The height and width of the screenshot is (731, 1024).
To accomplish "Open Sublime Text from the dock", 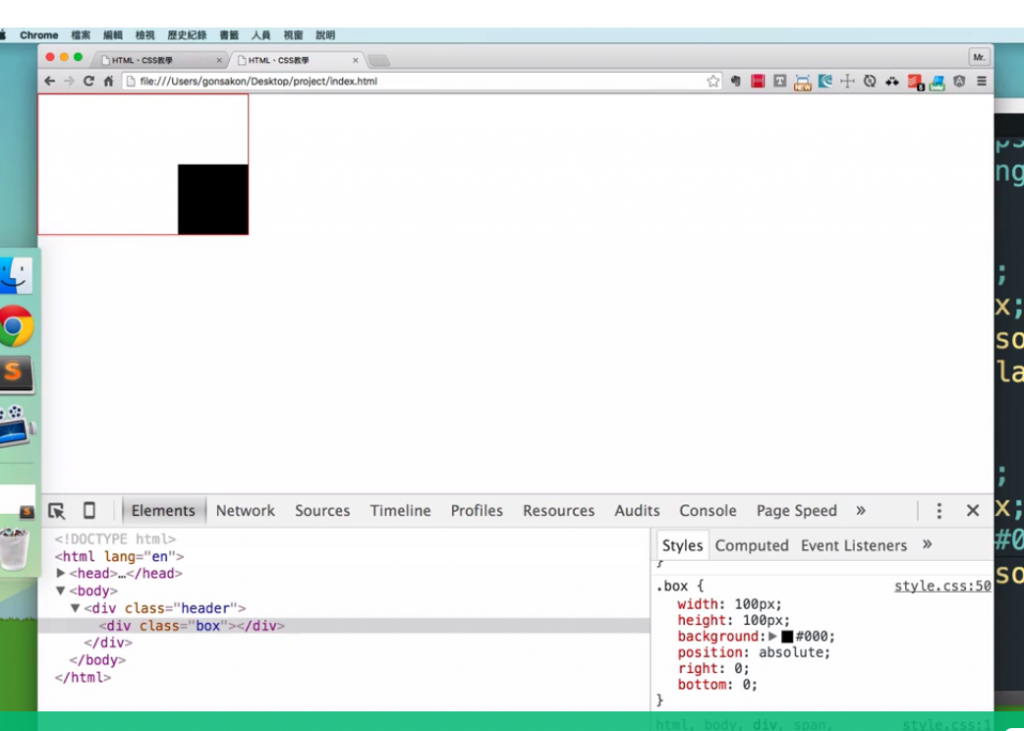I will (14, 374).
